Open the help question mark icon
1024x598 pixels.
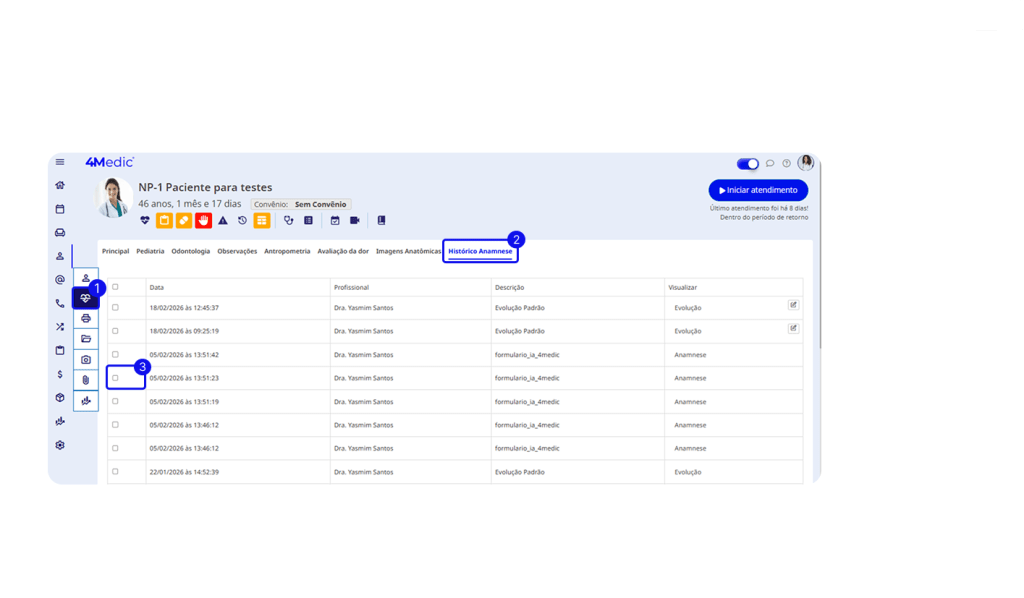coord(786,164)
